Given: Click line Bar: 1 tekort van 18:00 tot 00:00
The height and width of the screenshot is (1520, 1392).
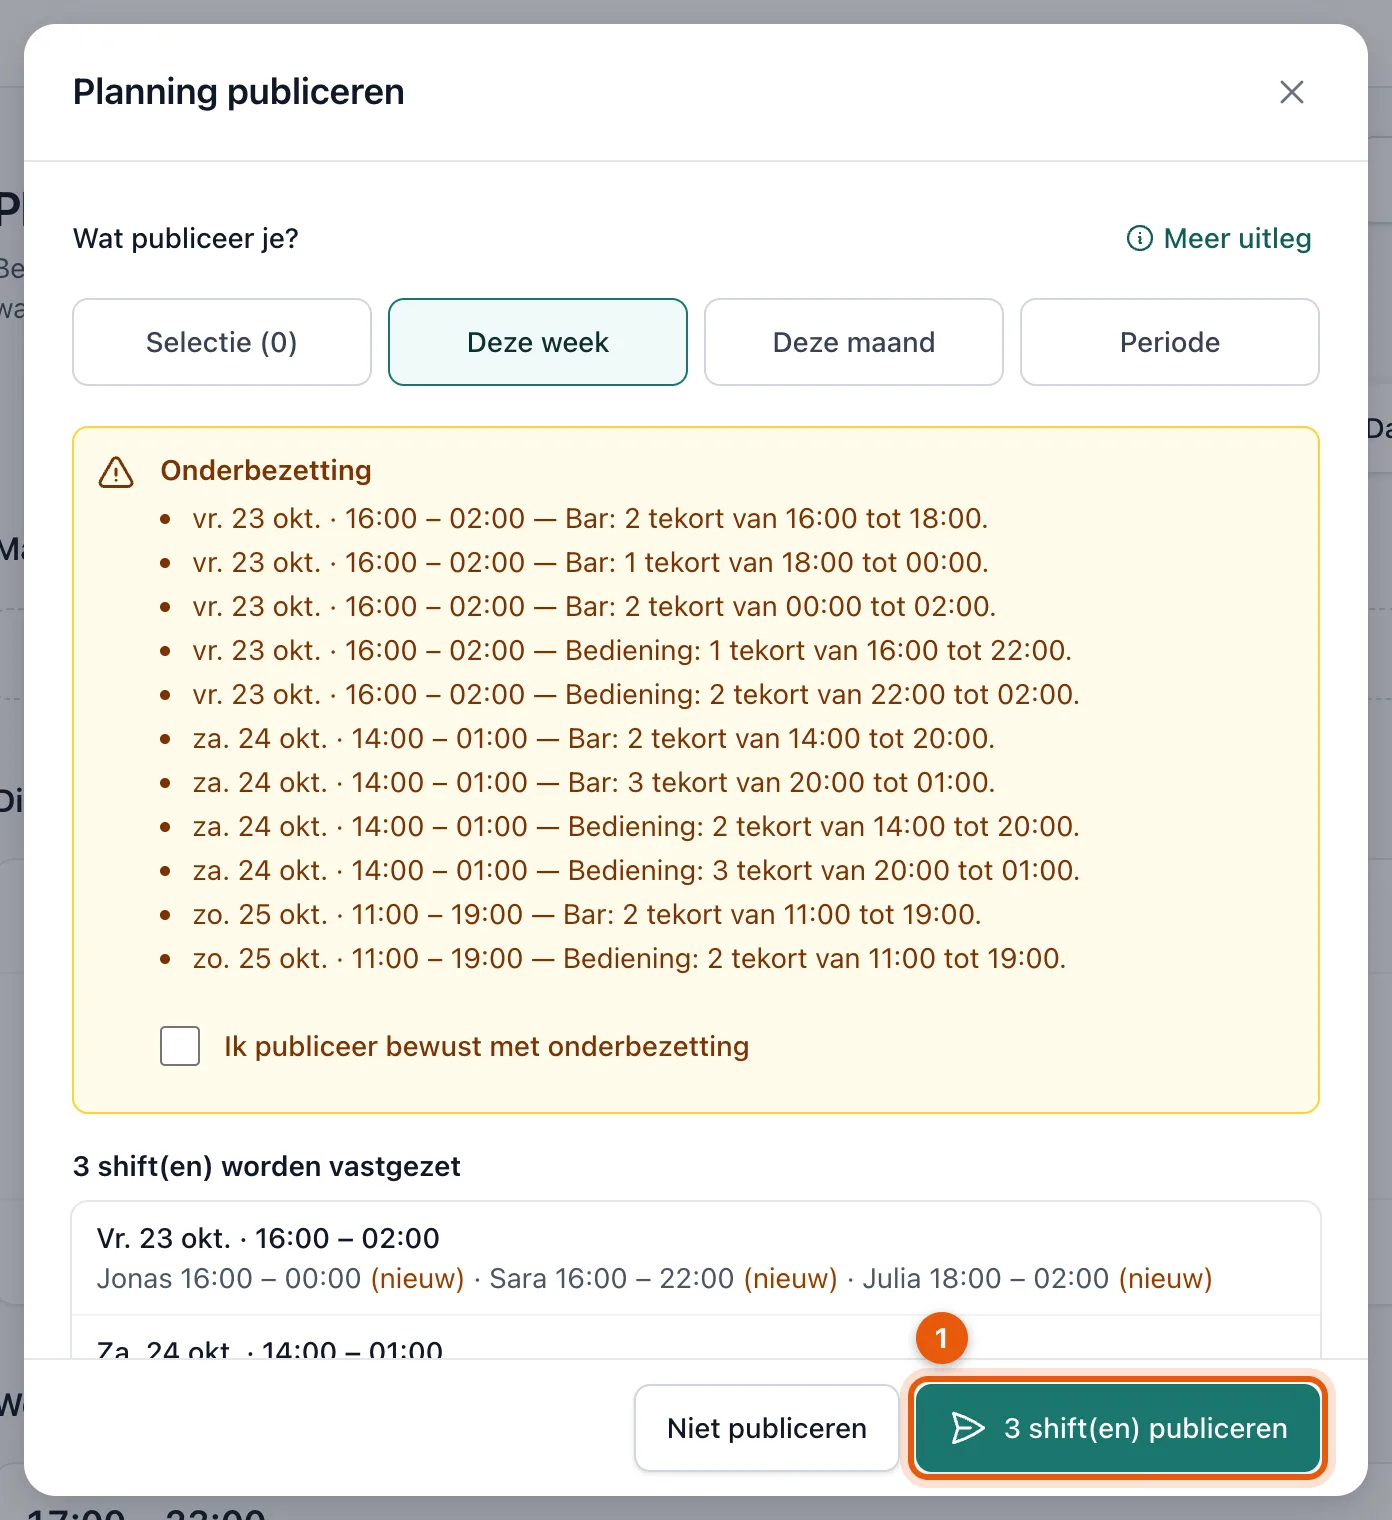Looking at the screenshot, I should (590, 562).
